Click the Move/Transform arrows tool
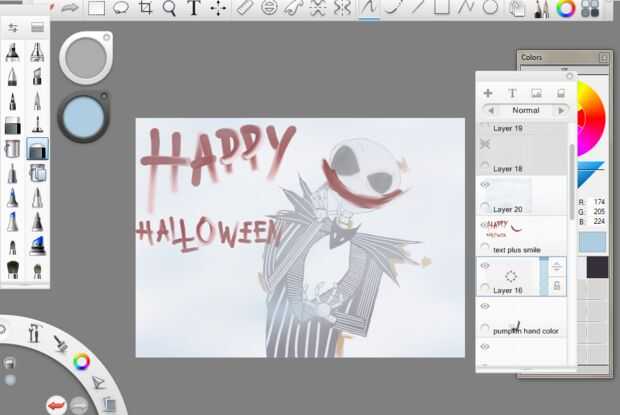 click(x=218, y=9)
